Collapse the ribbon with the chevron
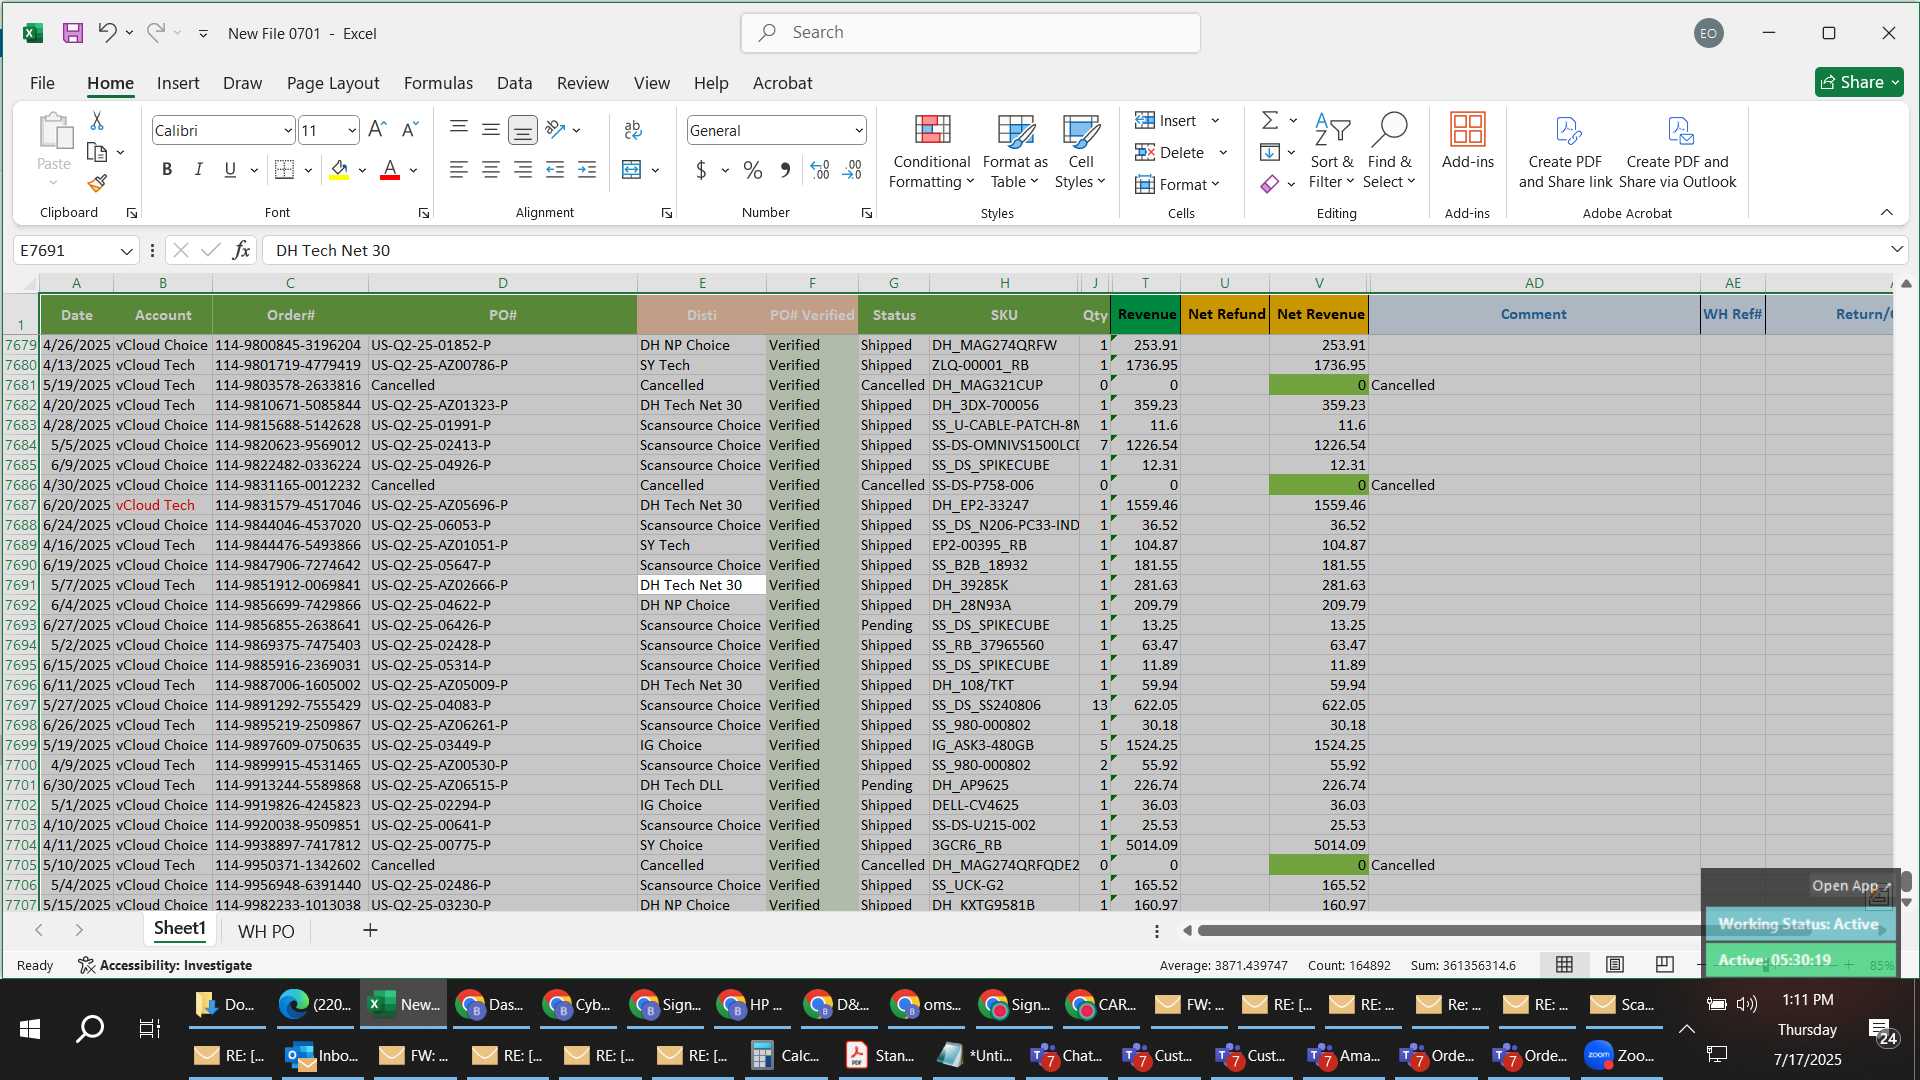The image size is (1920, 1080). point(1886,212)
